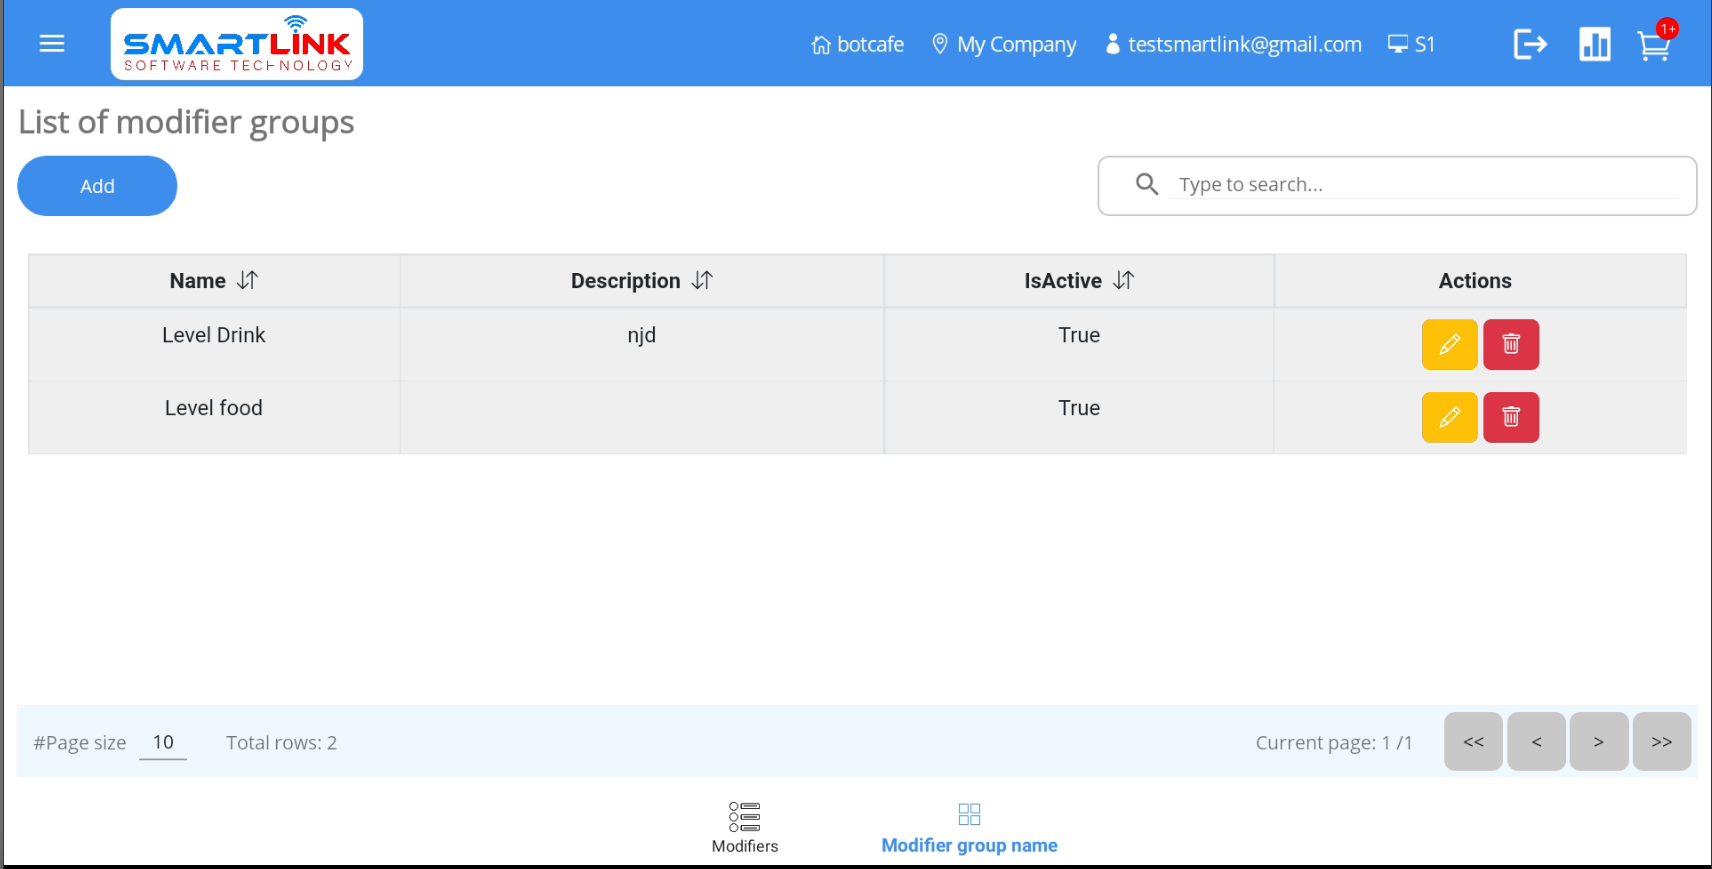1712x869 pixels.
Task: Open the My Company location link
Action: click(x=1004, y=45)
